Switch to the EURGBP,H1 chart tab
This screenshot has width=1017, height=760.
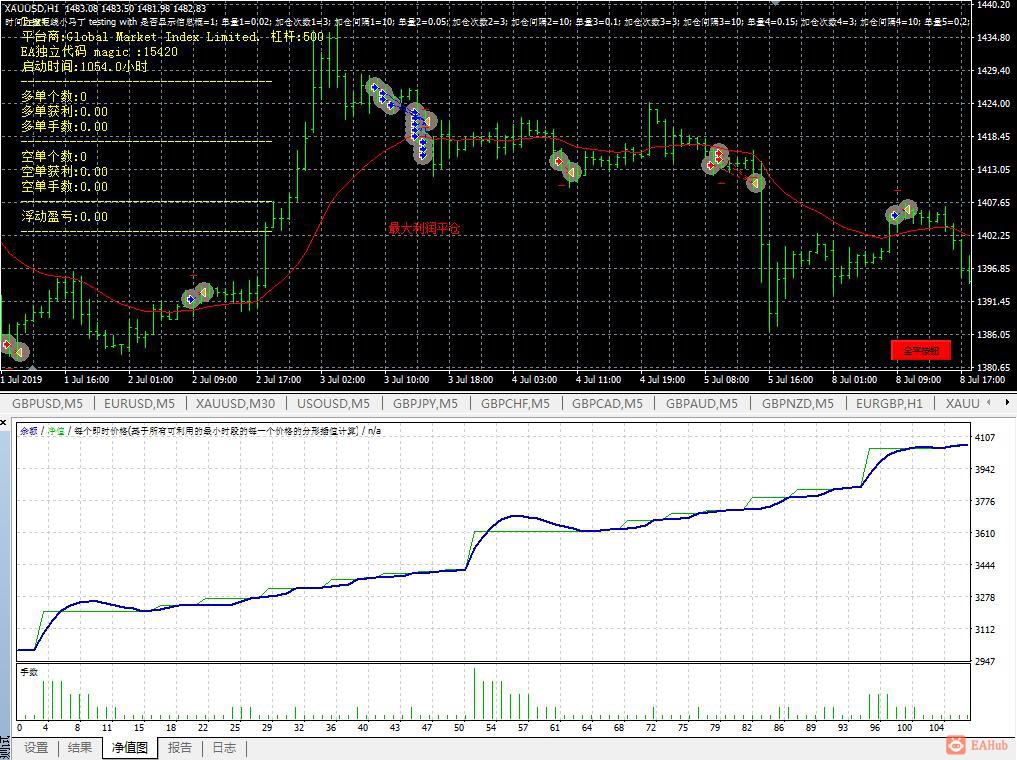889,403
